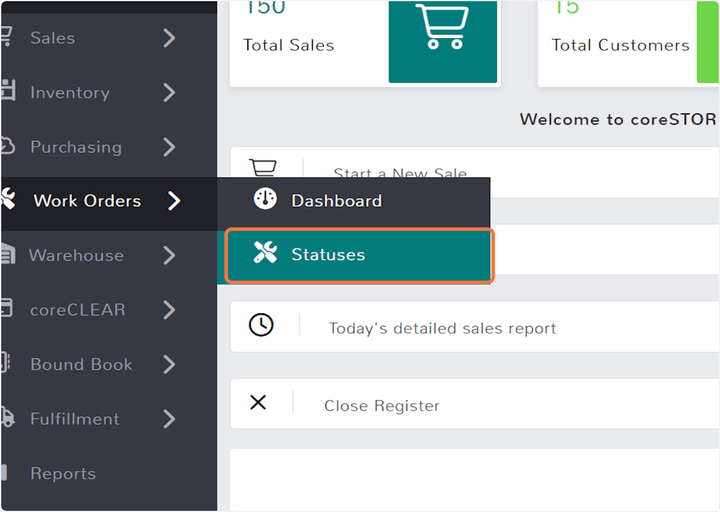The height and width of the screenshot is (512, 720).
Task: Expand the Warehouse submenu chevron
Action: 169,255
